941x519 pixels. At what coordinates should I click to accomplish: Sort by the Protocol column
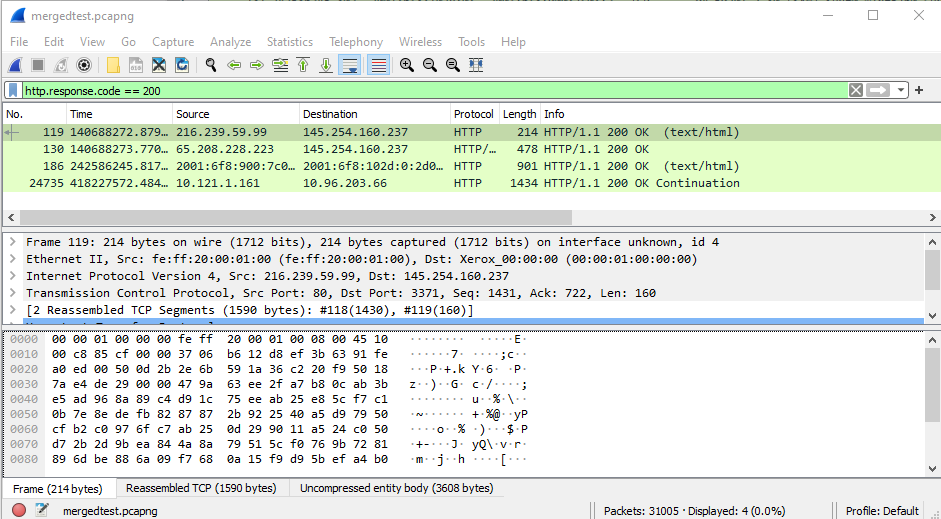[x=474, y=114]
